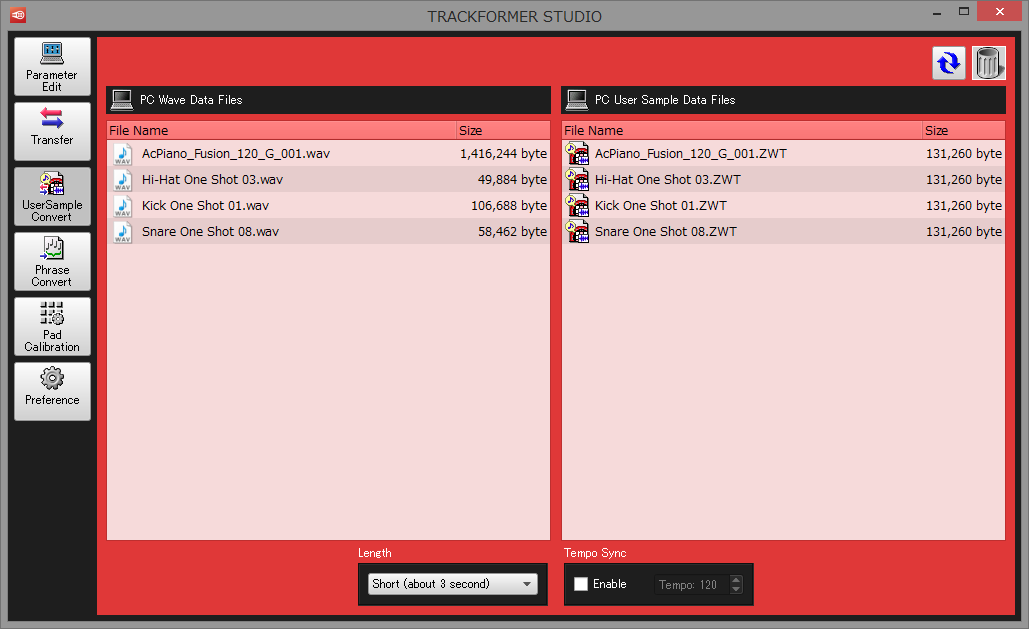Sort user sample files by File Name header
This screenshot has height=629, width=1029.
pos(742,130)
